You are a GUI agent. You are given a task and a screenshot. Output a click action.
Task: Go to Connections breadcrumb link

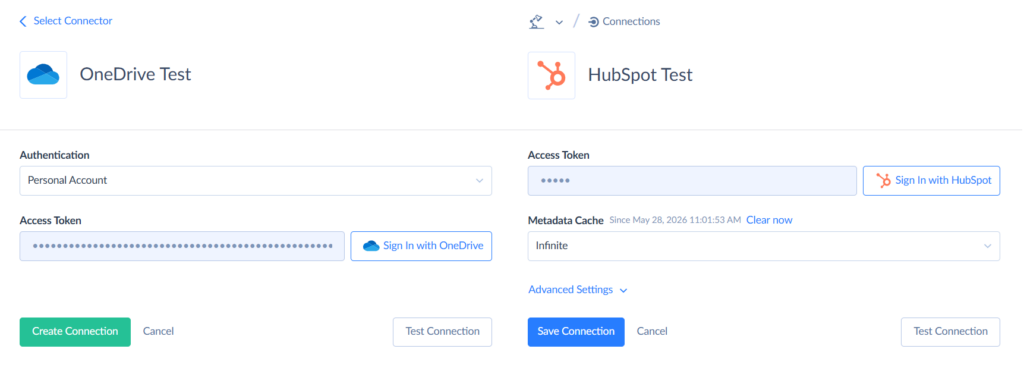point(624,22)
